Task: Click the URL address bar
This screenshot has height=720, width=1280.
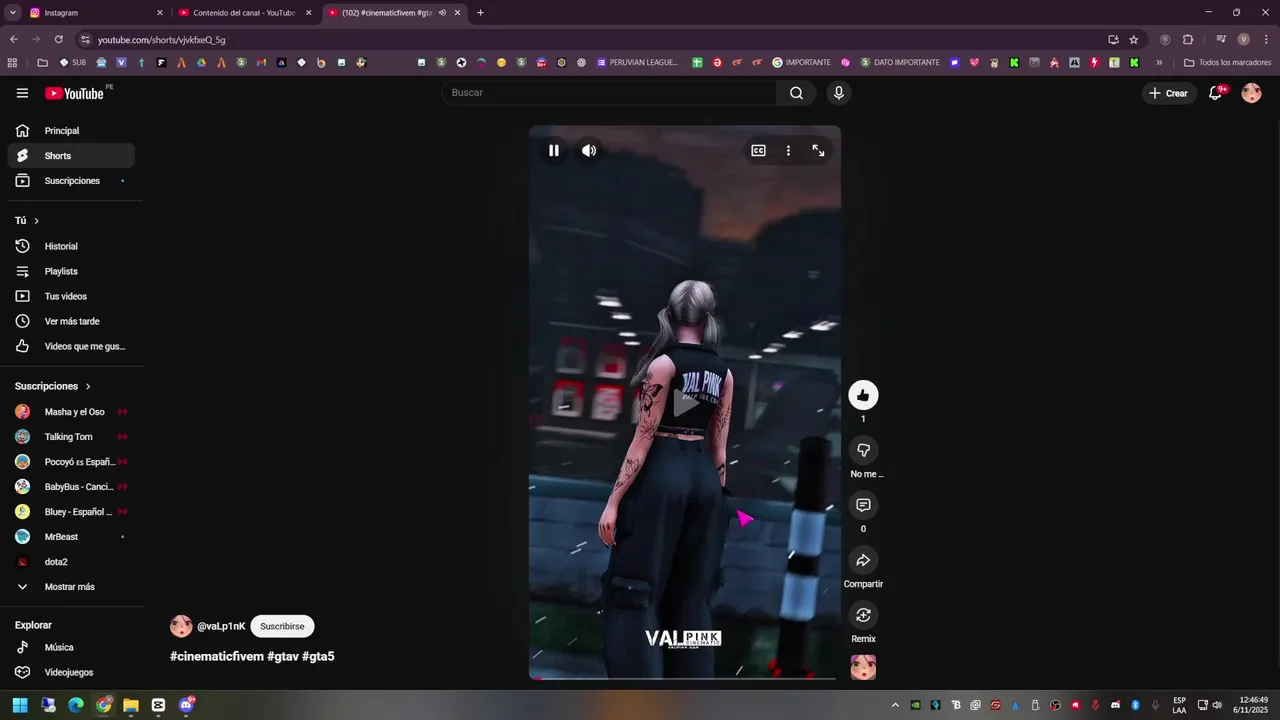Action: (590, 39)
